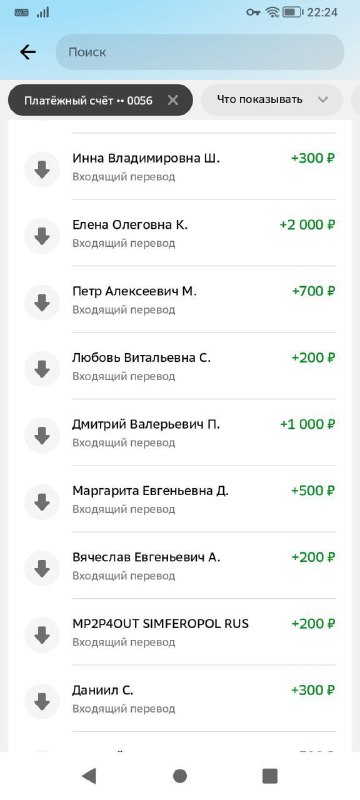Image resolution: width=360 pixels, height=800 pixels.
Task: Tap incoming arrow icon beside Дмитрий Валерьевич П.
Action: 42,436
